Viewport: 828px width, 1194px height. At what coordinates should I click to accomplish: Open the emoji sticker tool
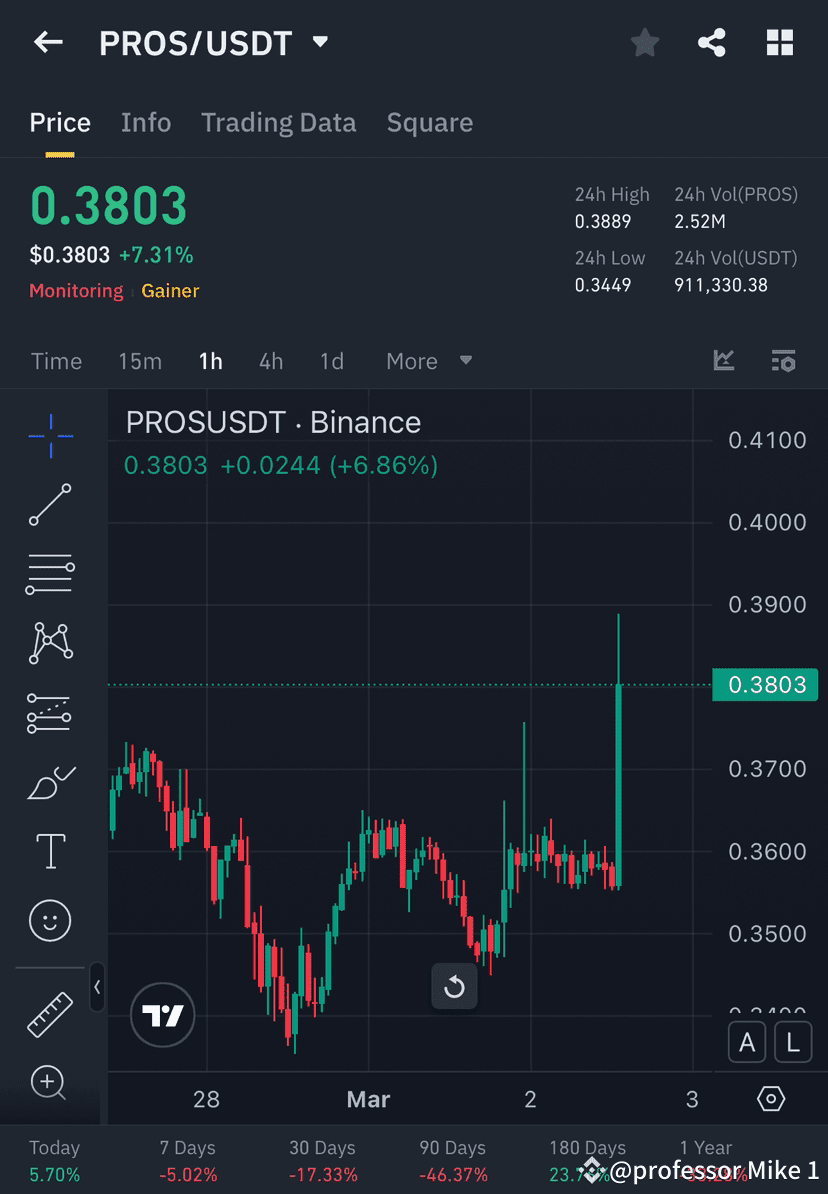tap(50, 920)
